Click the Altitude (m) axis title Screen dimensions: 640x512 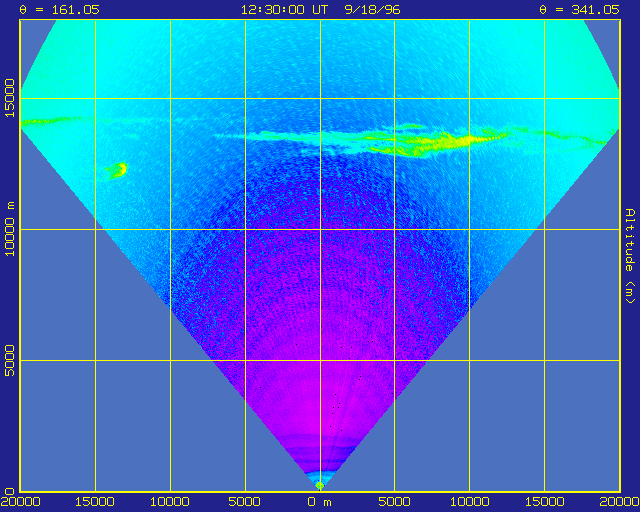630,256
